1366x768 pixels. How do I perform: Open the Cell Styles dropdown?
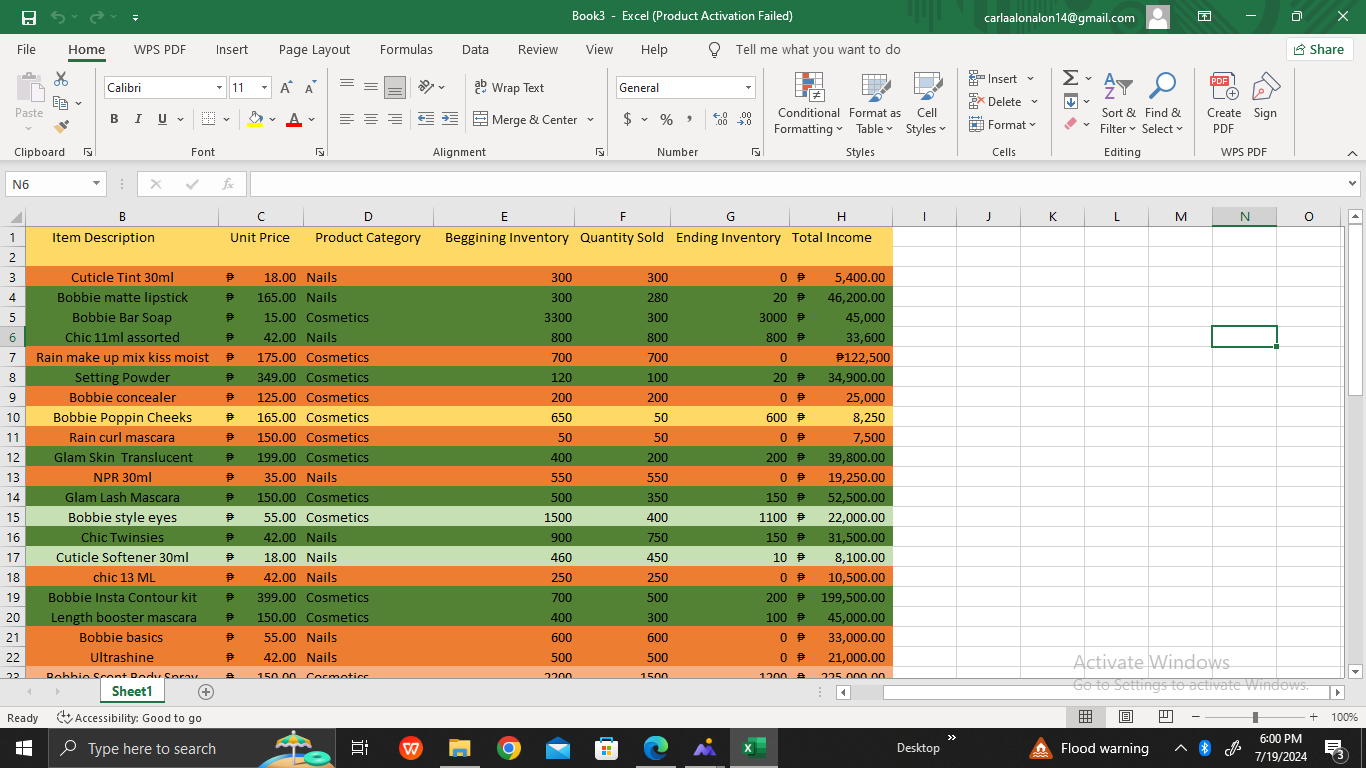927,103
